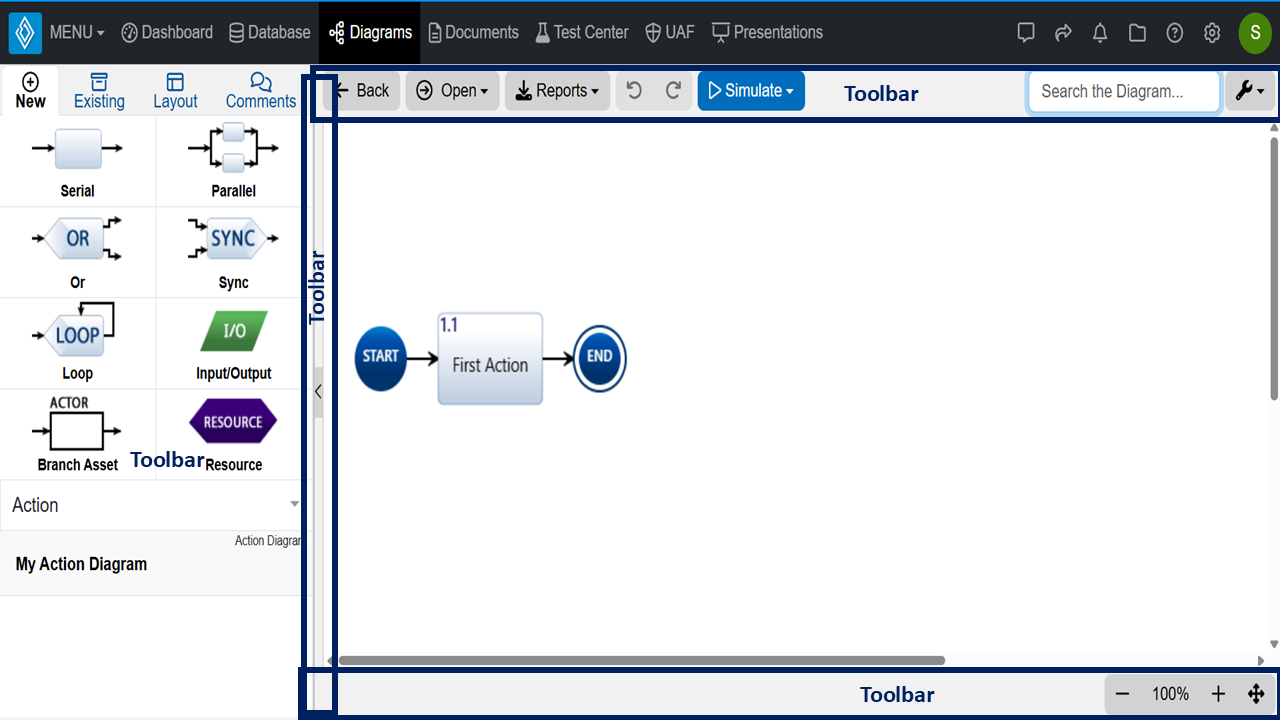Select the Branch Asset actor icon
Screen dimensions: 1280x720
pos(77,424)
